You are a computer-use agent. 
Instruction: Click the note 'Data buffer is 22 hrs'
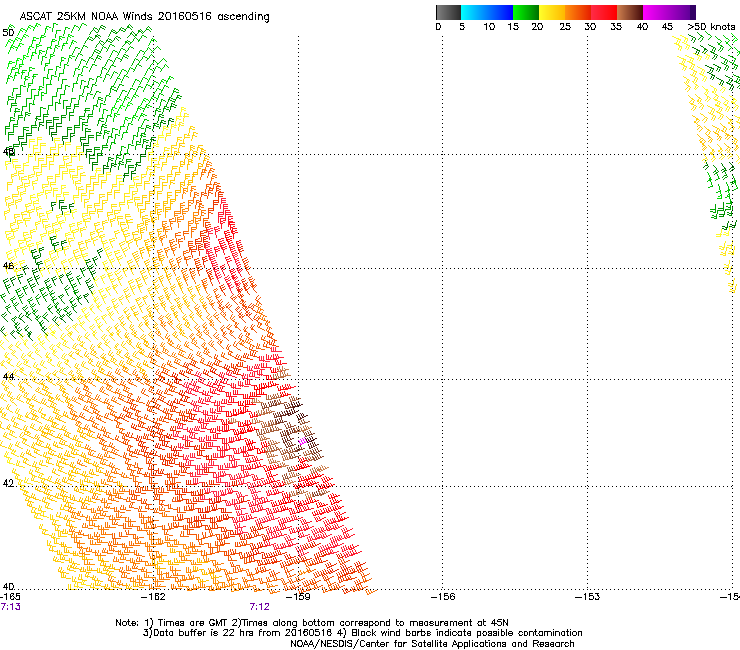point(204,633)
